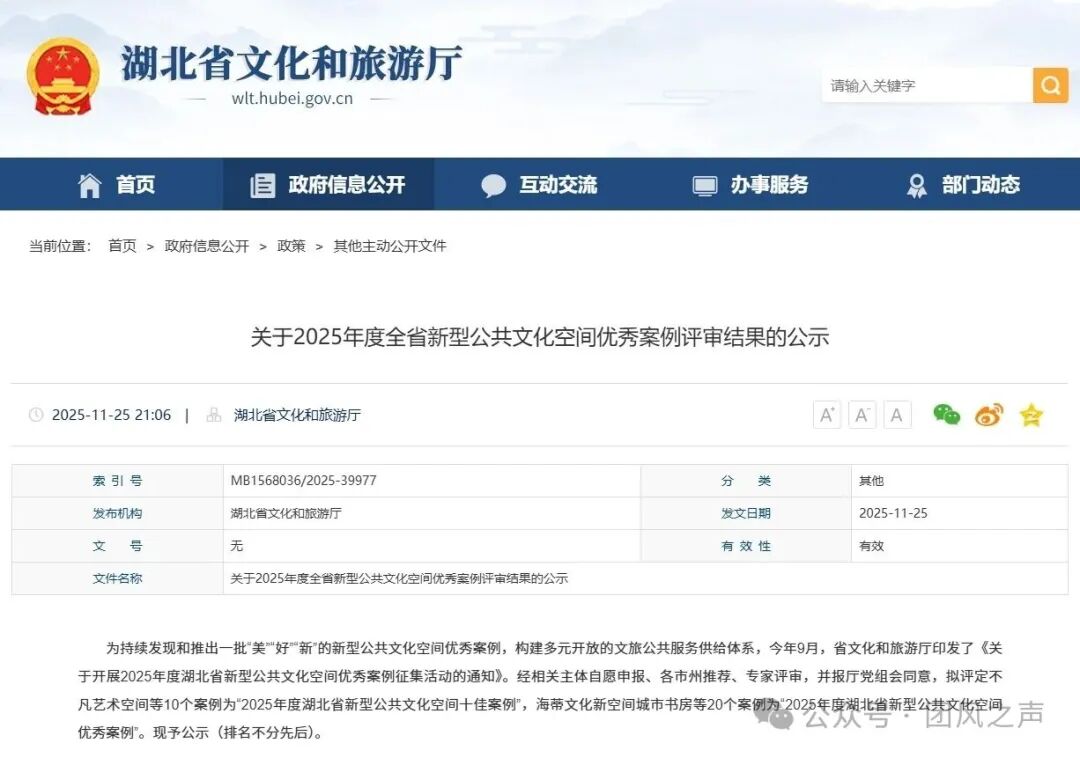Increase font size with A+ button
The image size is (1080, 758).
pyautogui.click(x=827, y=415)
